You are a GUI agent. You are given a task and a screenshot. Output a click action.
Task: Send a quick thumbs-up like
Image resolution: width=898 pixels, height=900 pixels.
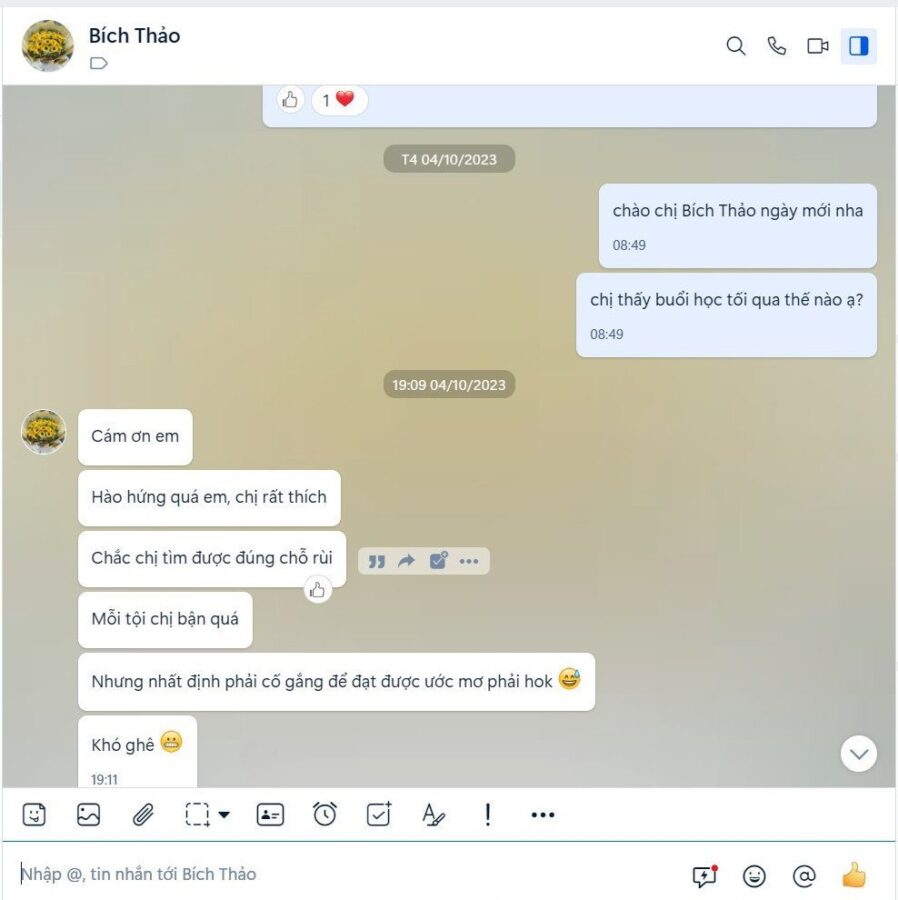pyautogui.click(x=854, y=875)
